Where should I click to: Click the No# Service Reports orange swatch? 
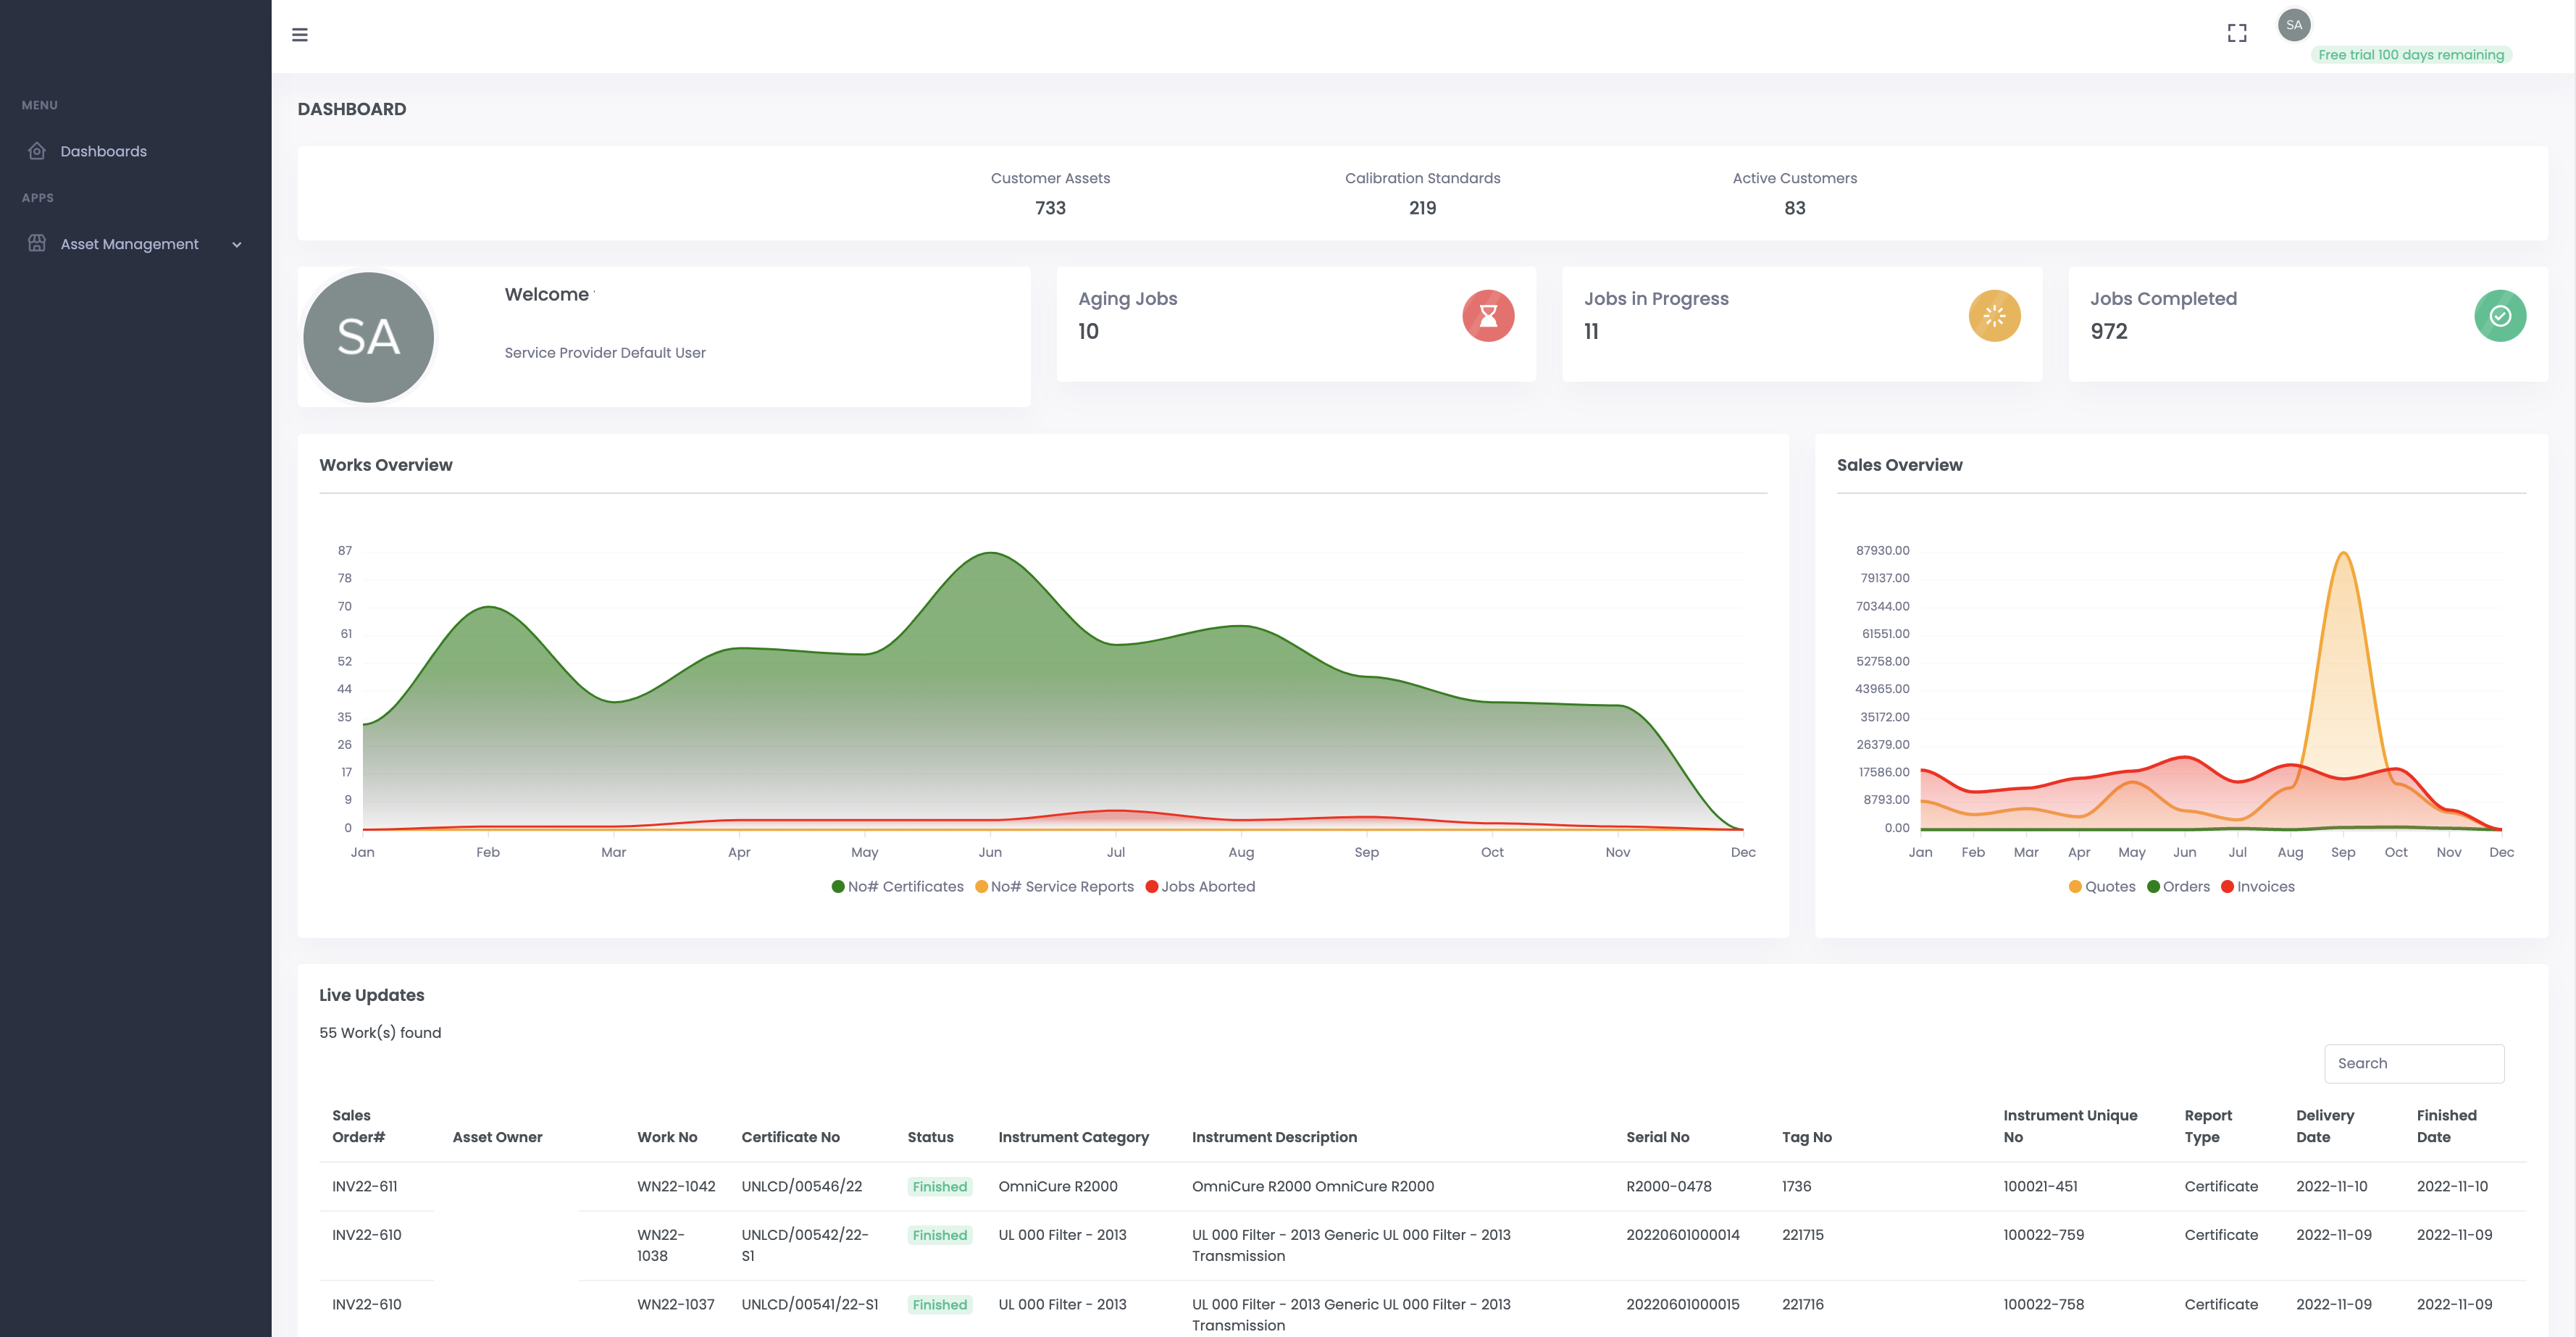tap(981, 886)
